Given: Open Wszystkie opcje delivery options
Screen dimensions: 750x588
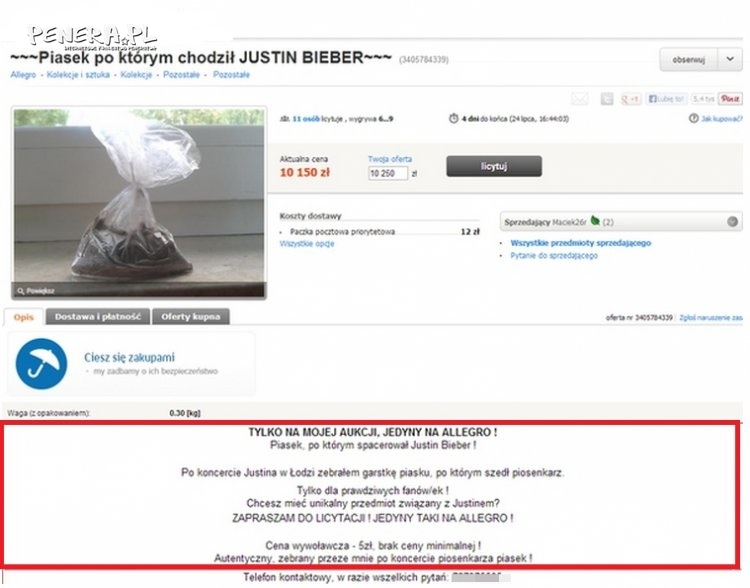Looking at the screenshot, I should 307,244.
